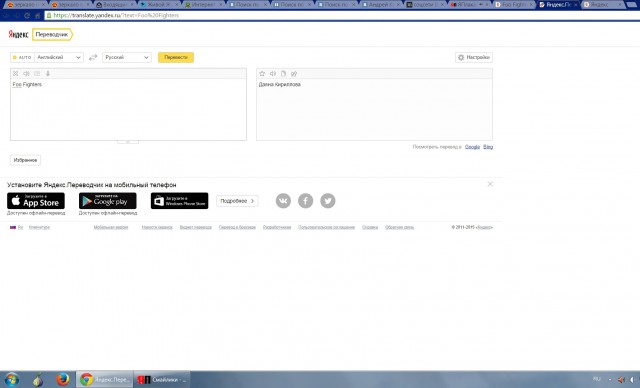Listen to the source text pronunciation

click(26, 73)
